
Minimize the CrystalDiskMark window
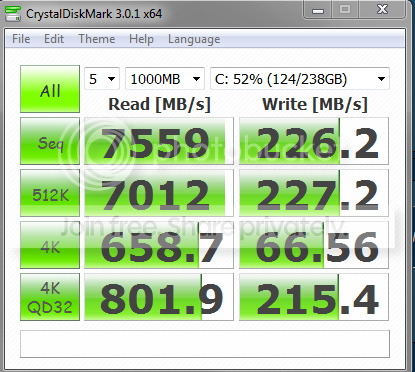pos(318,10)
